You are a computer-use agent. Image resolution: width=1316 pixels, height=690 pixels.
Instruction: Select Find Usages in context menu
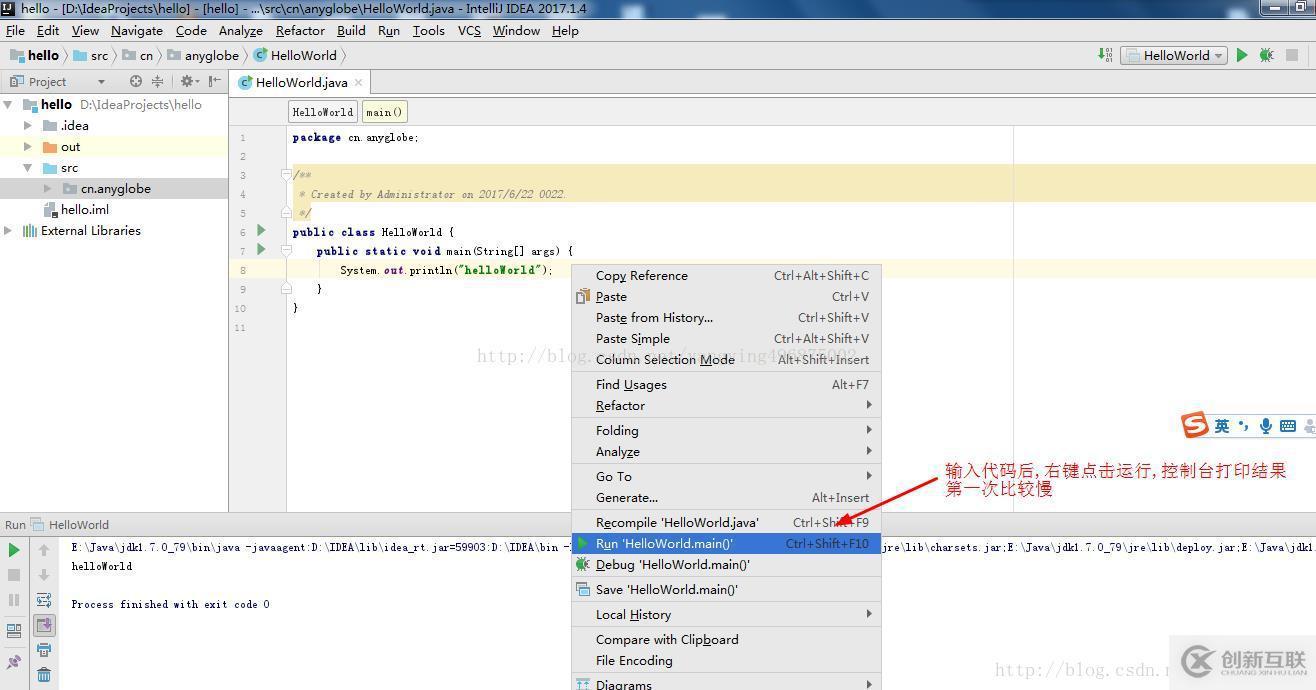(725, 384)
